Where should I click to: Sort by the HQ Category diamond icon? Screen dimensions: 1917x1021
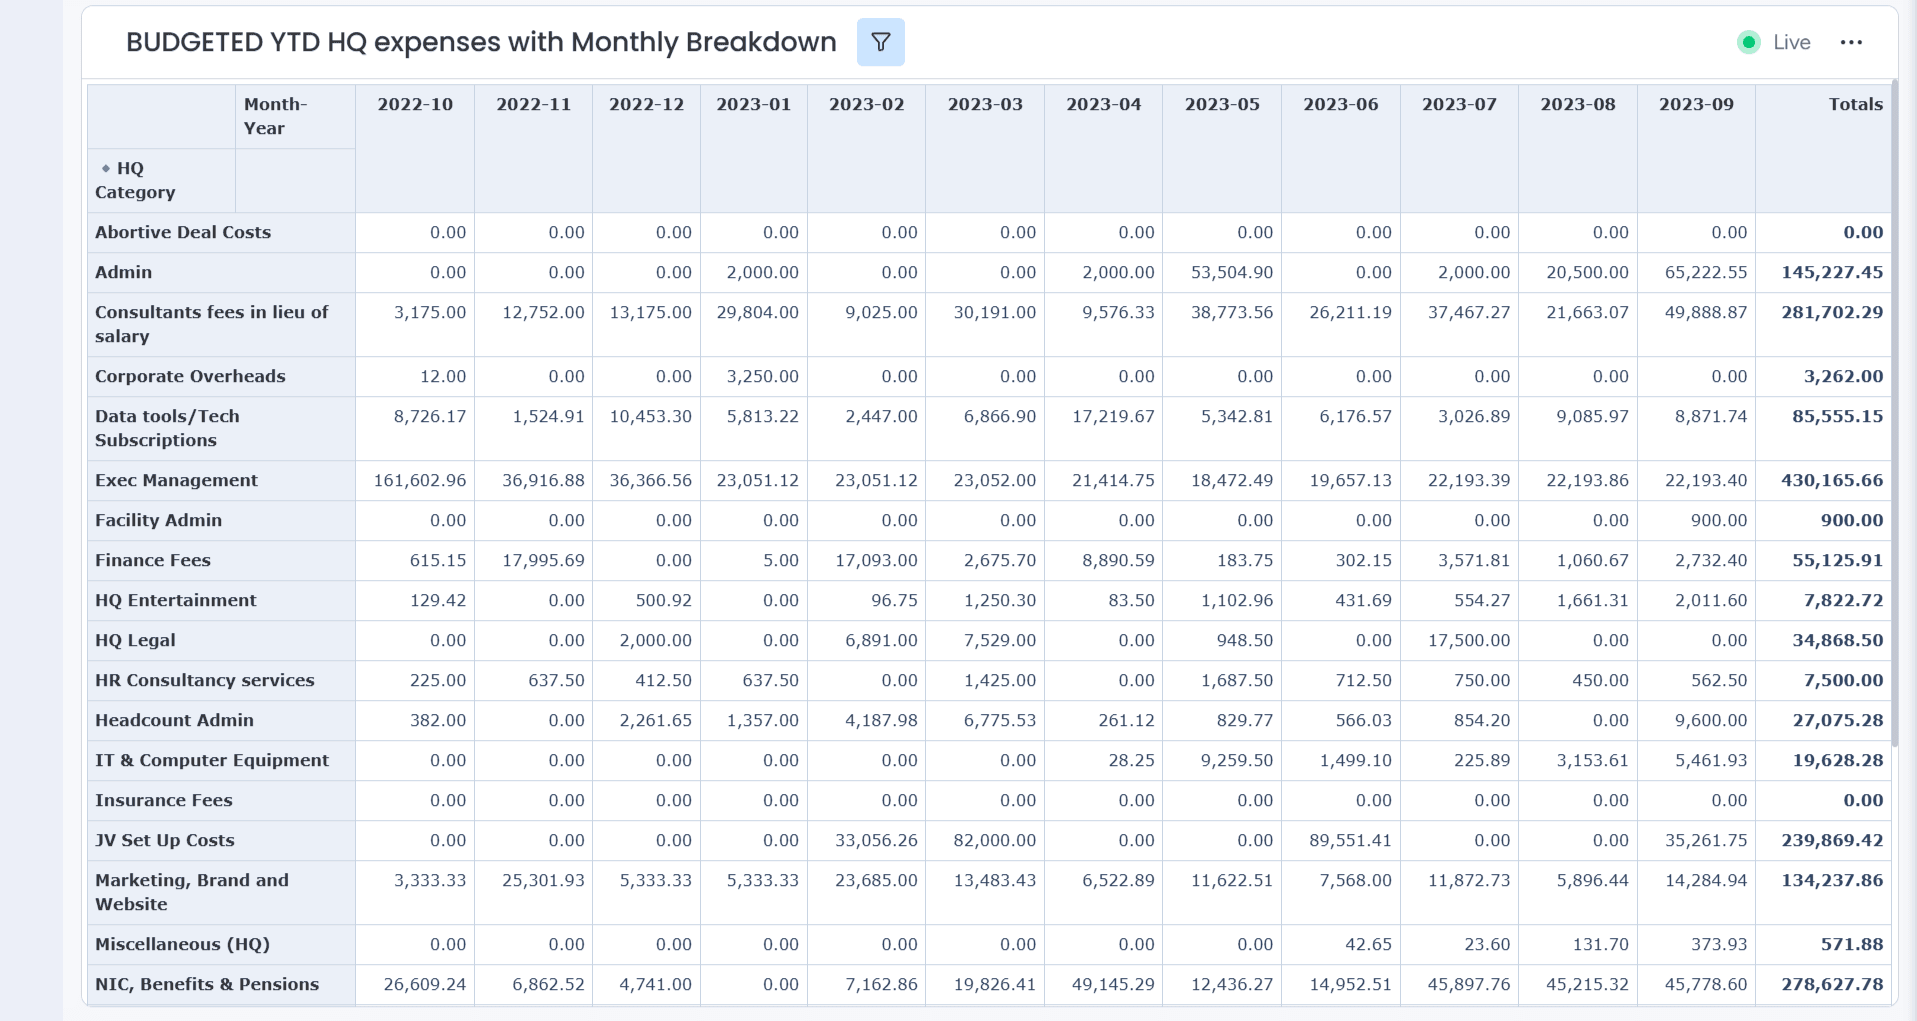pyautogui.click(x=106, y=168)
